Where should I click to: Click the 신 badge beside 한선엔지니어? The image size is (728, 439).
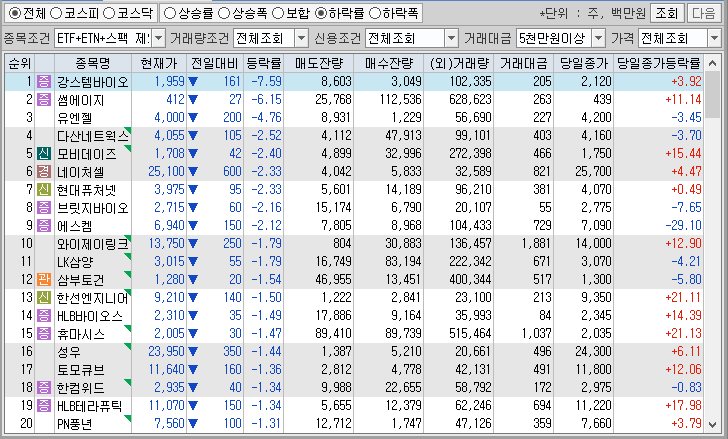[44, 297]
